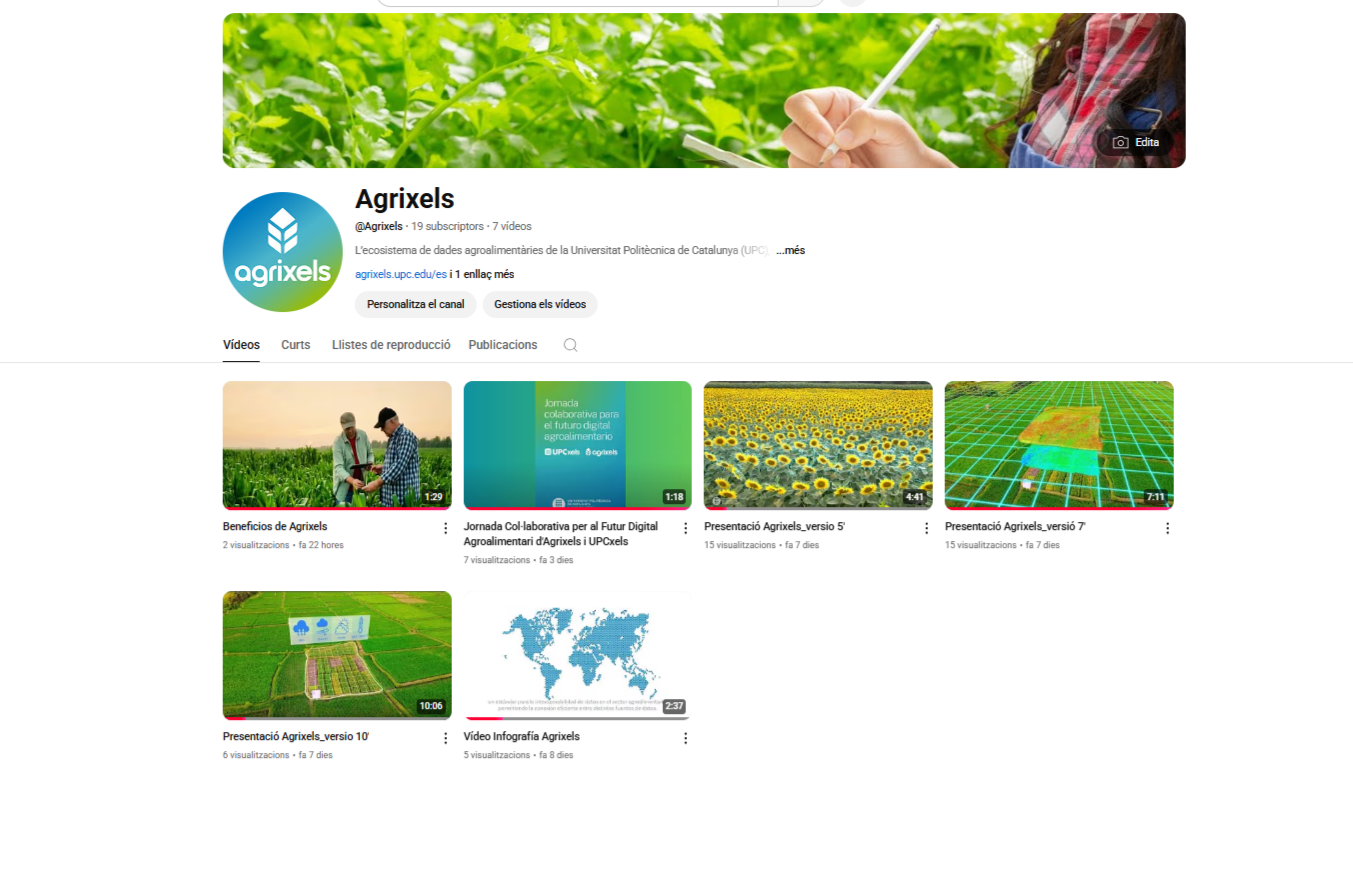Open the Llistes de reproducció tab
The image size is (1353, 894).
click(391, 345)
